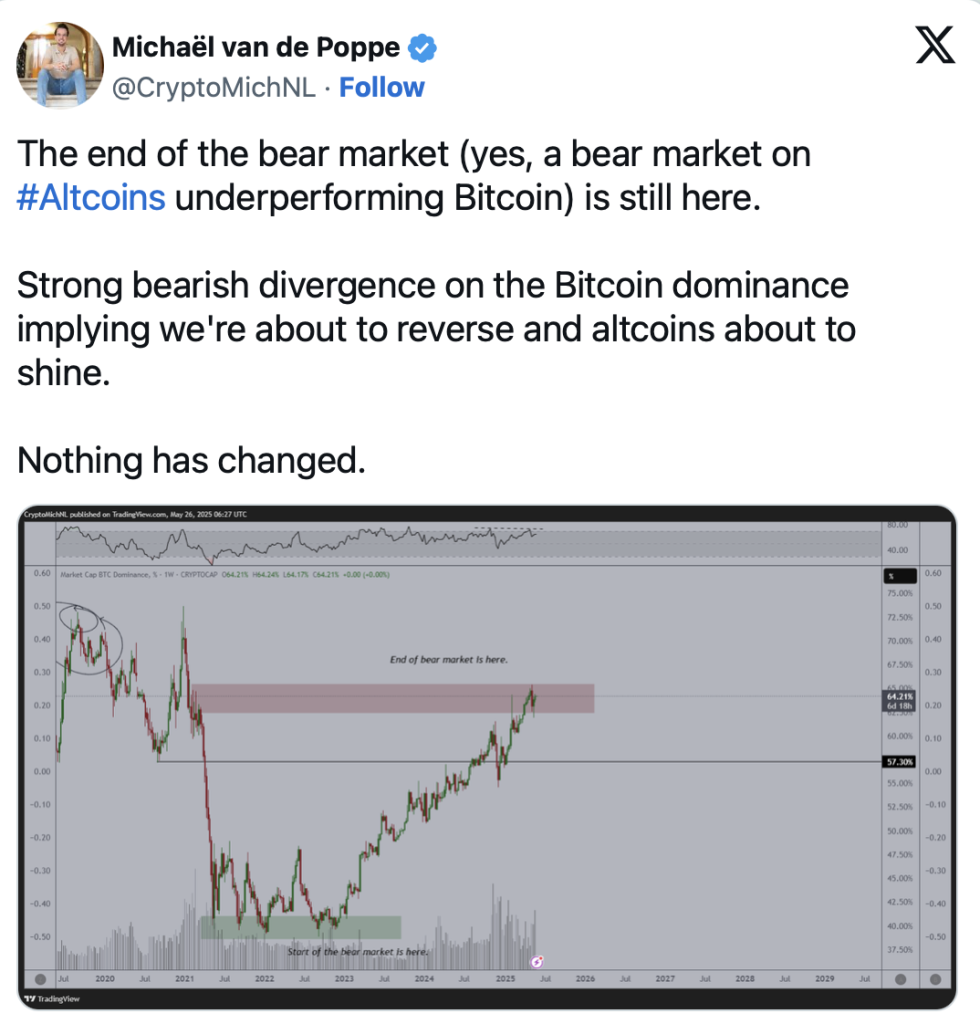This screenshot has height=1024, width=980.
Task: Click the 64.21% current price label
Action: point(899,701)
